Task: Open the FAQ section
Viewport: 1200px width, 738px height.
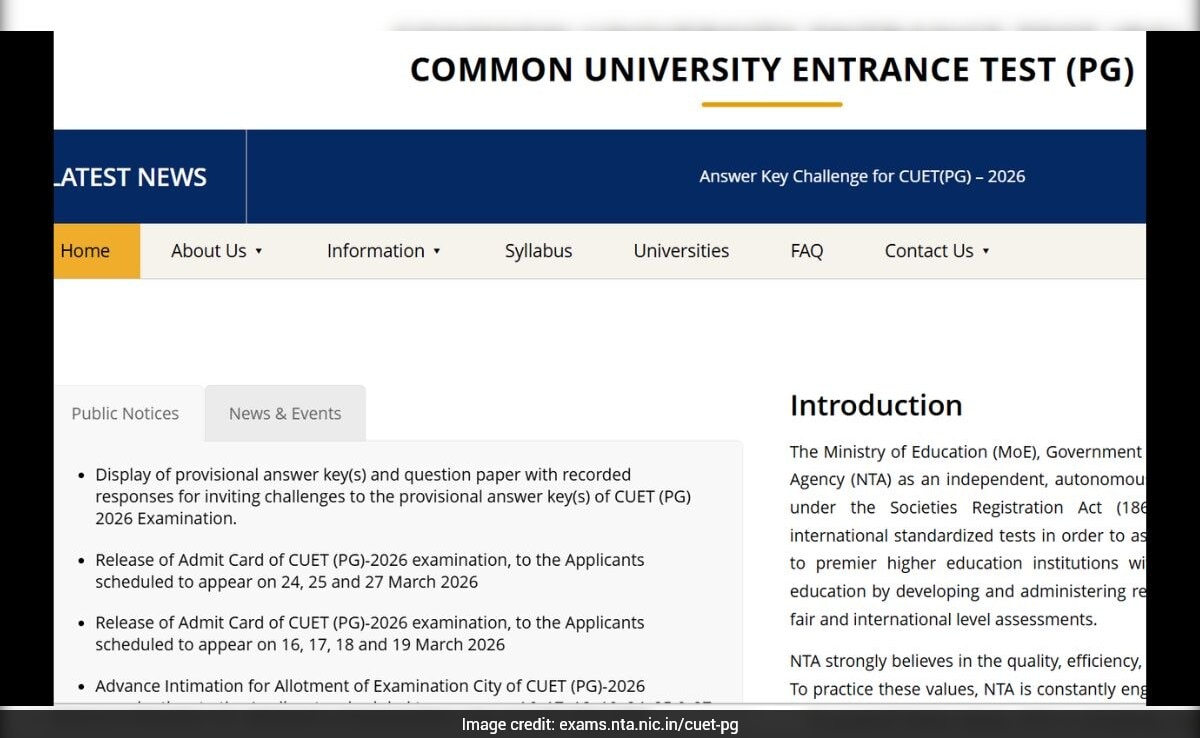Action: click(x=806, y=251)
